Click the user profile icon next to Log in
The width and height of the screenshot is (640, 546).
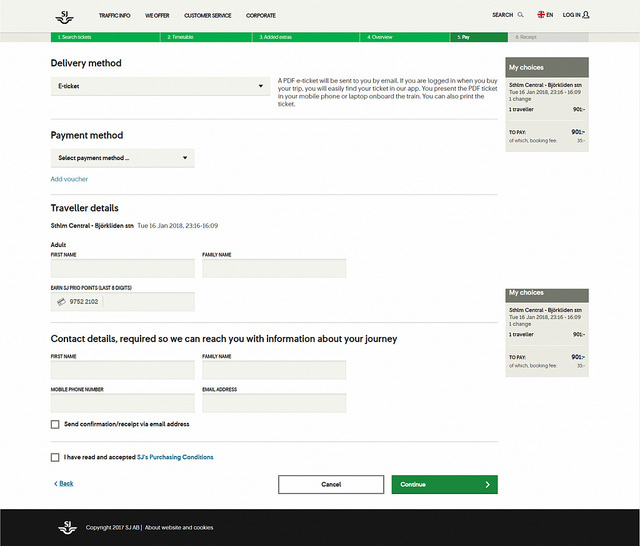point(586,15)
